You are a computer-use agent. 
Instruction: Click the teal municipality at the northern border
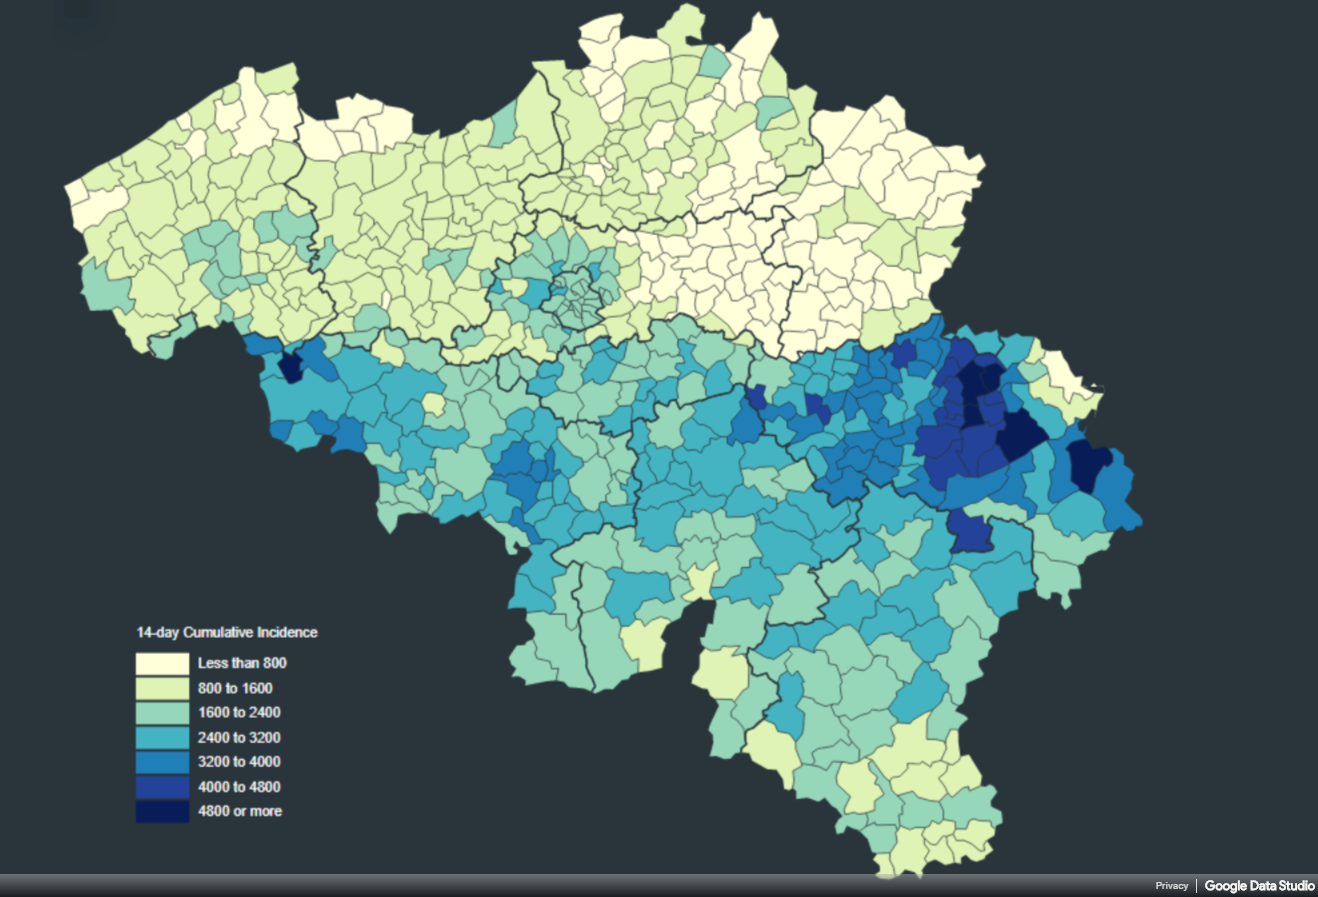(714, 62)
